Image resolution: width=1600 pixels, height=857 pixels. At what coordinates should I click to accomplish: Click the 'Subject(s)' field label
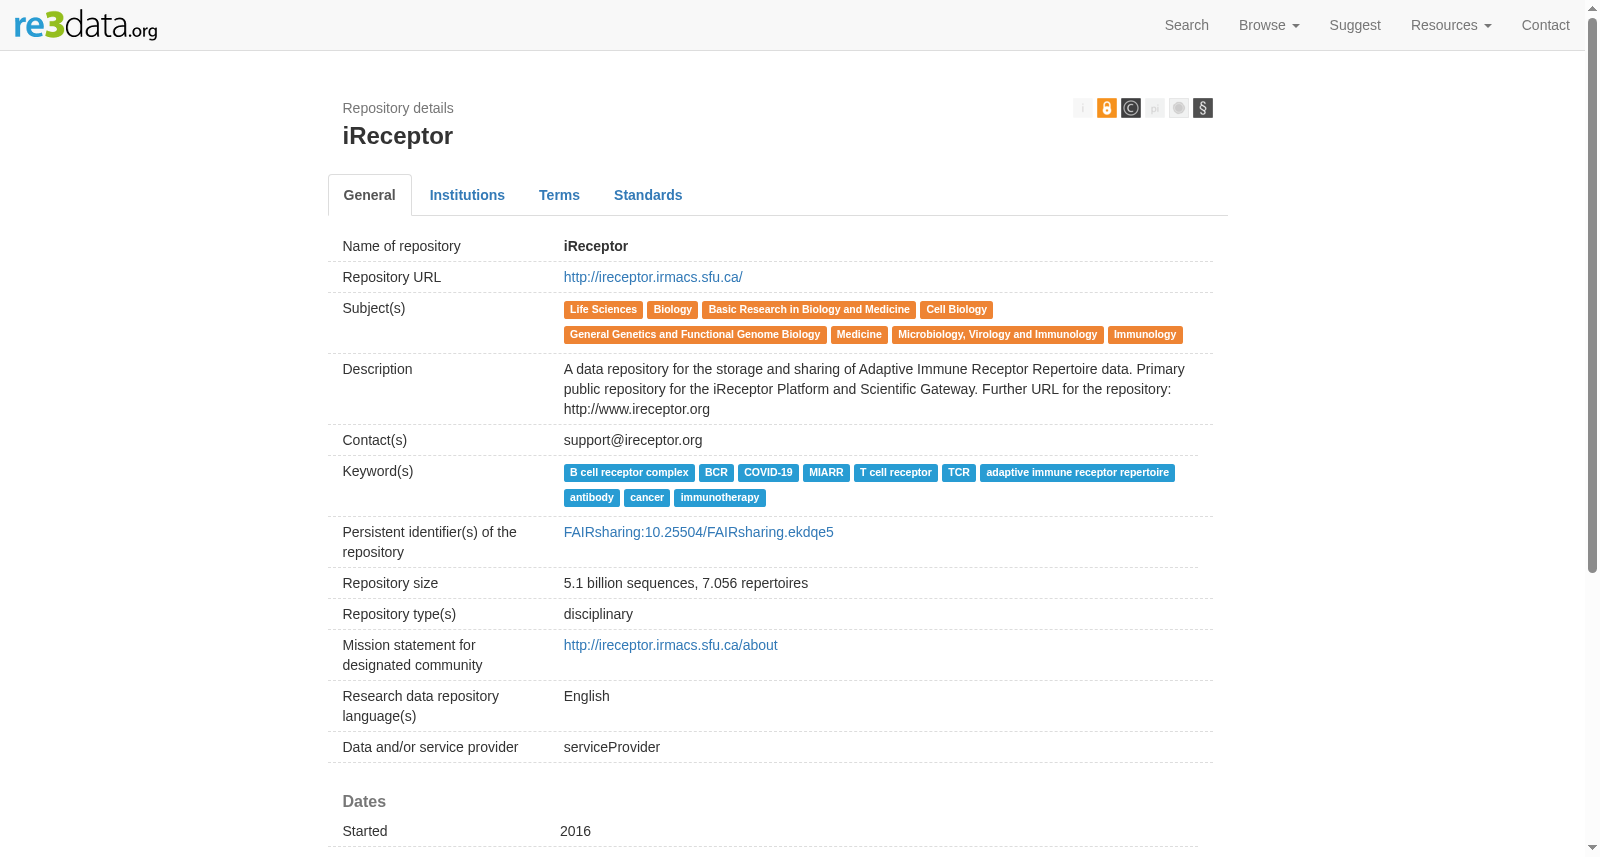coord(374,308)
